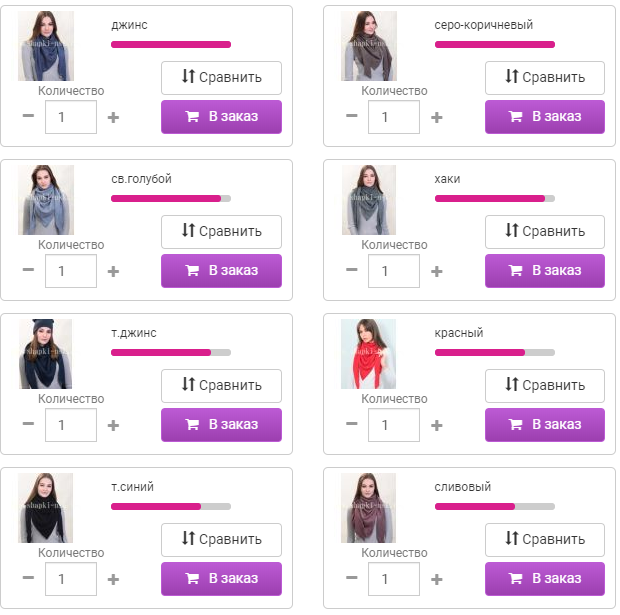Click the т.синий stock level bar

pos(171,506)
